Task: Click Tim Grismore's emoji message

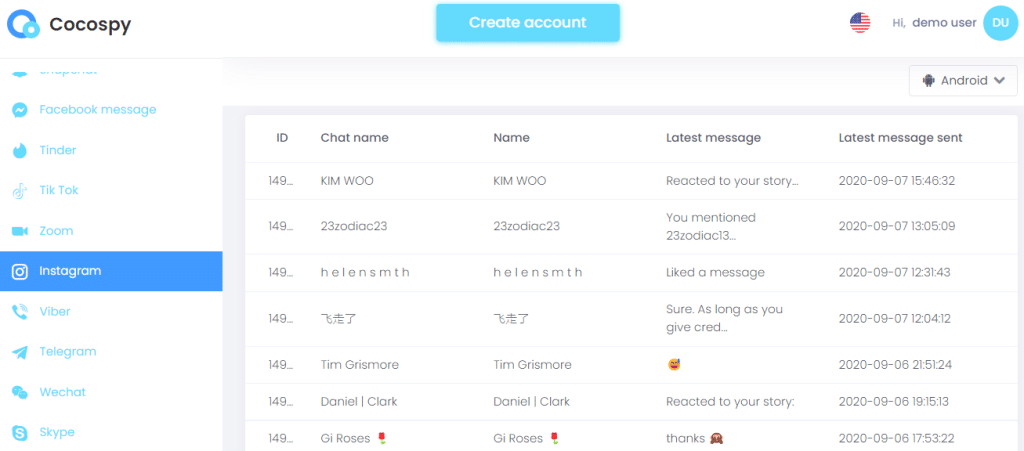Action: click(x=674, y=364)
